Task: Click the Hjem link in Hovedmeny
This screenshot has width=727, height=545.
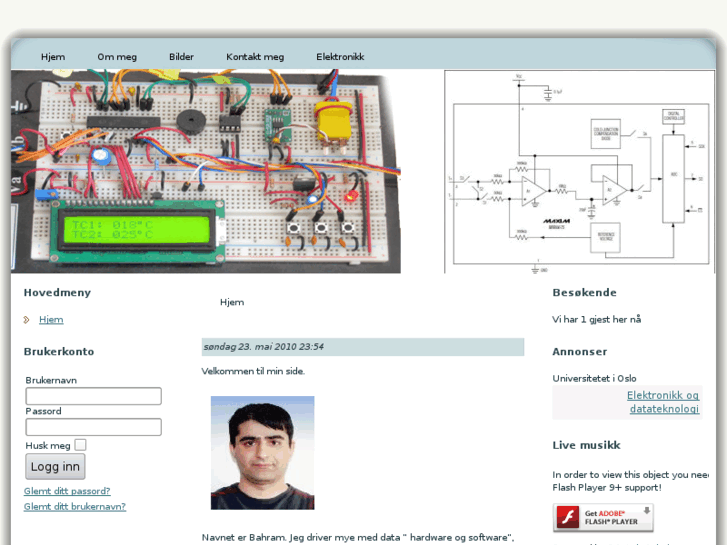Action: (51, 320)
